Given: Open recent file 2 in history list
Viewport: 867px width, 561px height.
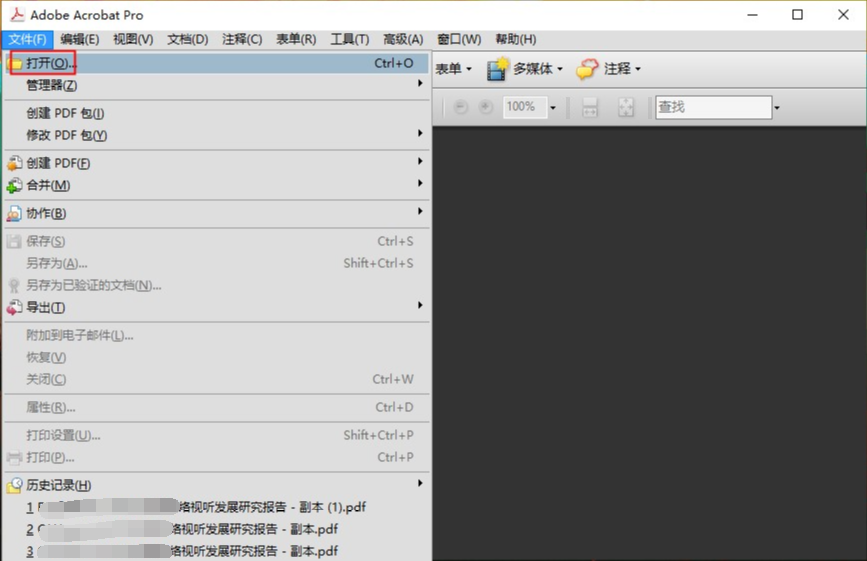Looking at the screenshot, I should pyautogui.click(x=217, y=529).
